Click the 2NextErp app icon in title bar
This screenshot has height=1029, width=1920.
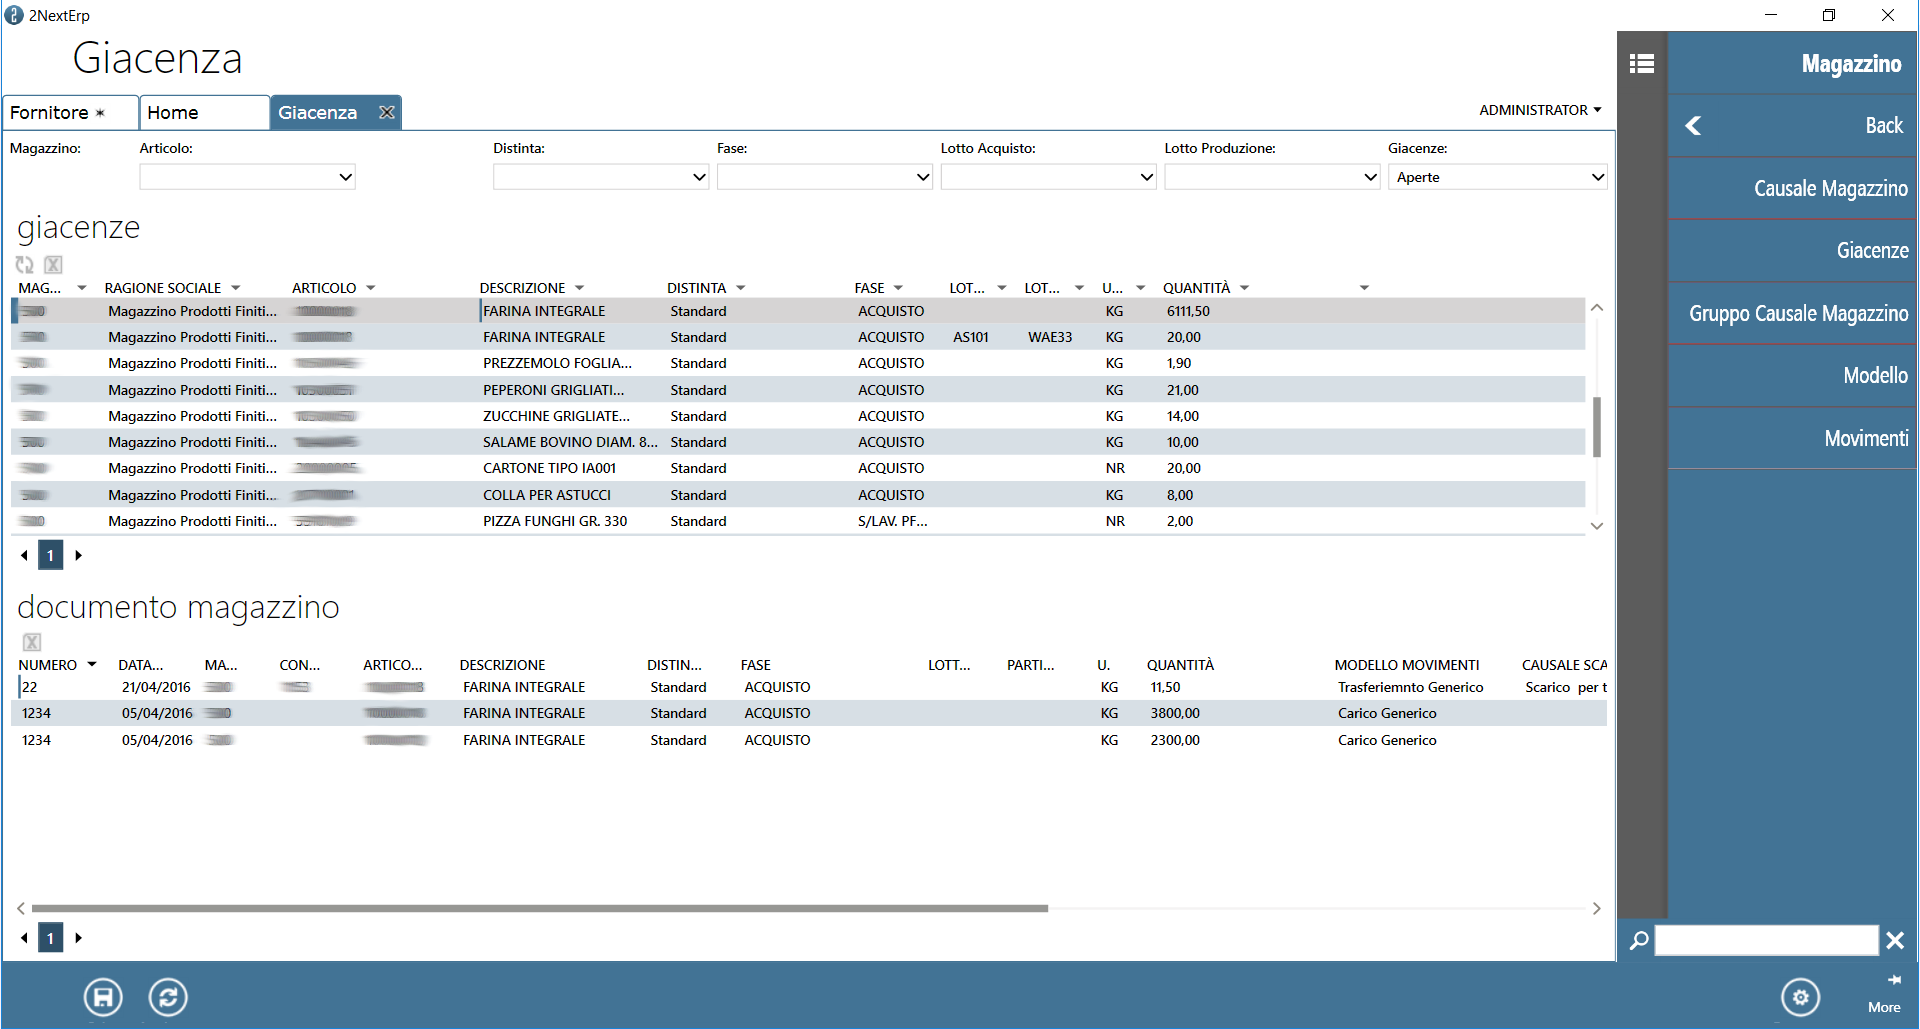point(14,15)
